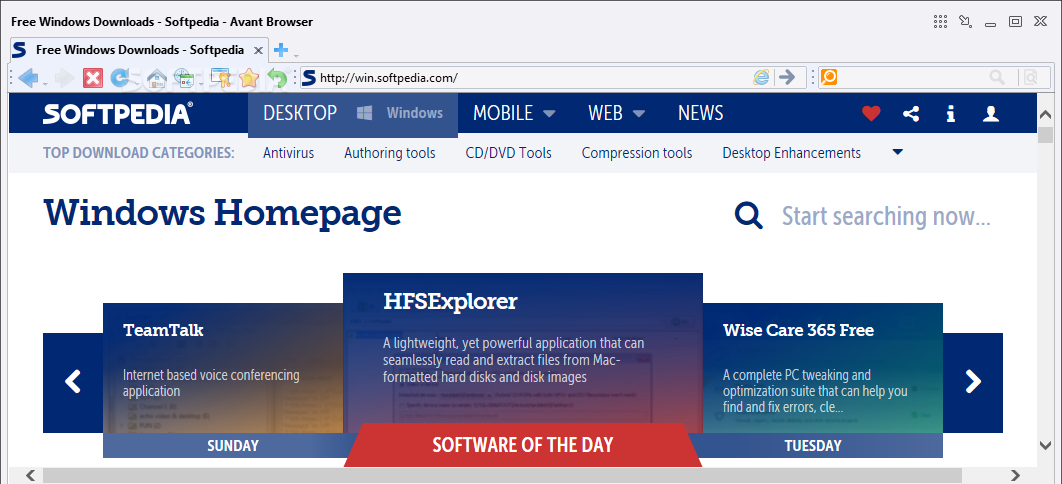Click the info icon in Softpedia header

tap(951, 114)
